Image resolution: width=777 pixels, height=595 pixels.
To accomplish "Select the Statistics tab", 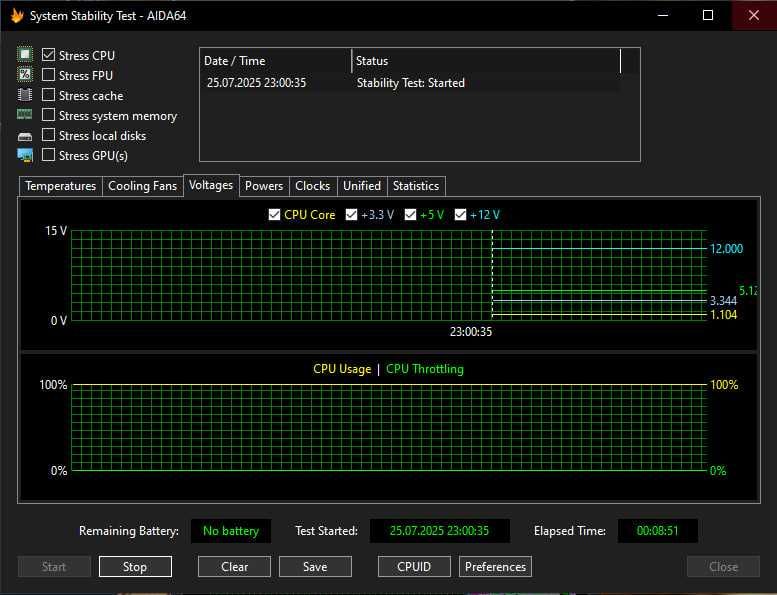I will click(415, 186).
